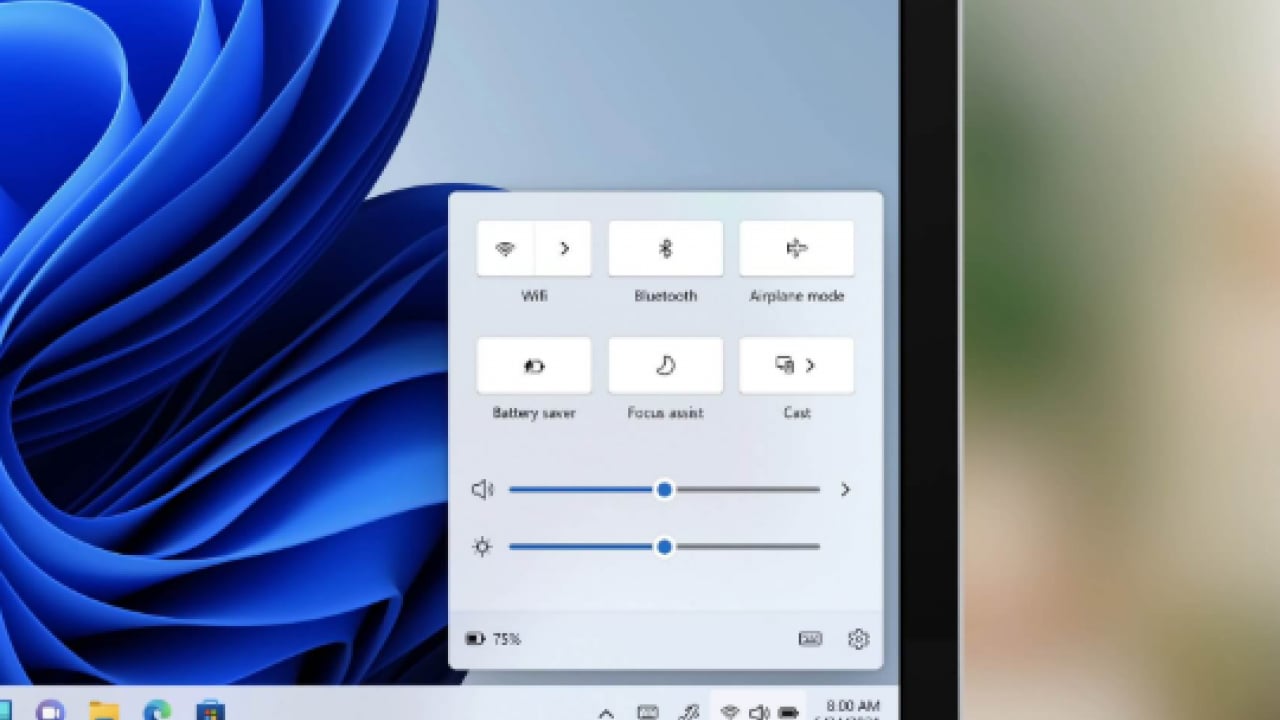
Task: Turn on Battery saver
Action: [x=534, y=365]
